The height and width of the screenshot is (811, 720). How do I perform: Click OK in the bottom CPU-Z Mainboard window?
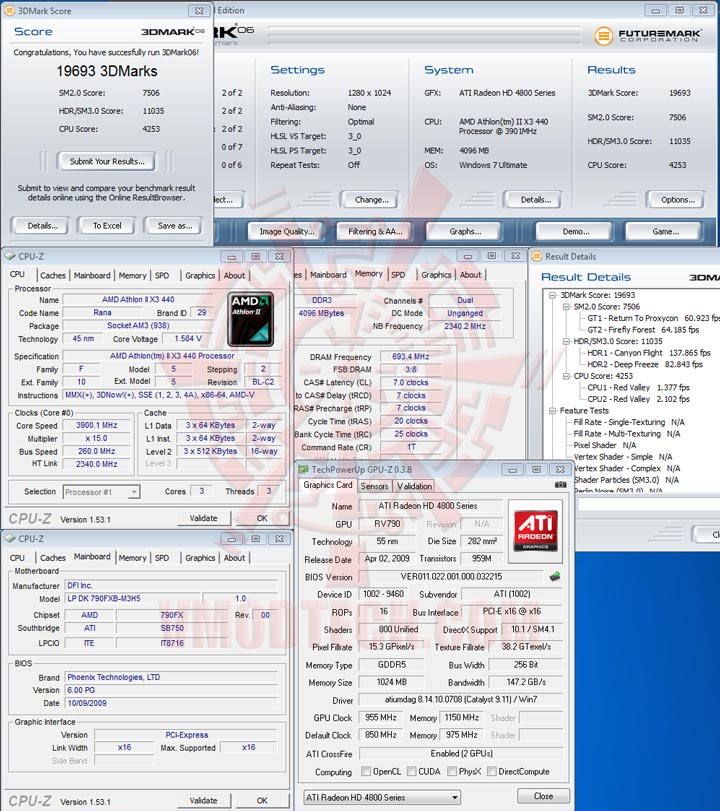262,801
